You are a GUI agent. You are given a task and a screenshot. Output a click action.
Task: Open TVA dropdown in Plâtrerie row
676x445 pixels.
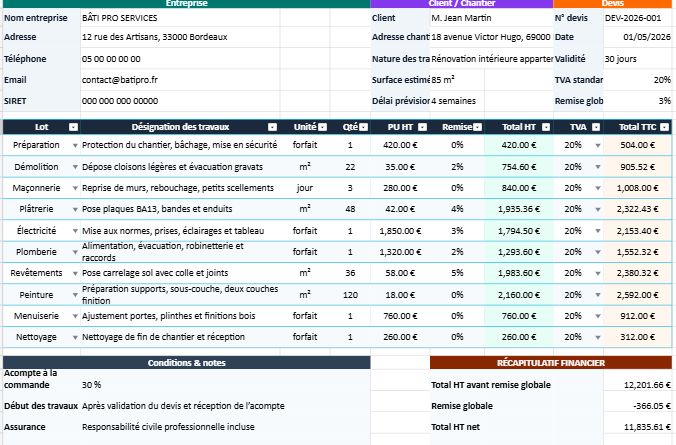click(598, 210)
